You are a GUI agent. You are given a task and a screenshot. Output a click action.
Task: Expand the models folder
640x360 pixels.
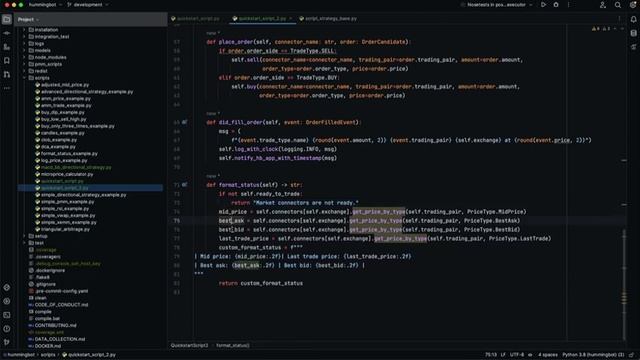pyautogui.click(x=24, y=51)
